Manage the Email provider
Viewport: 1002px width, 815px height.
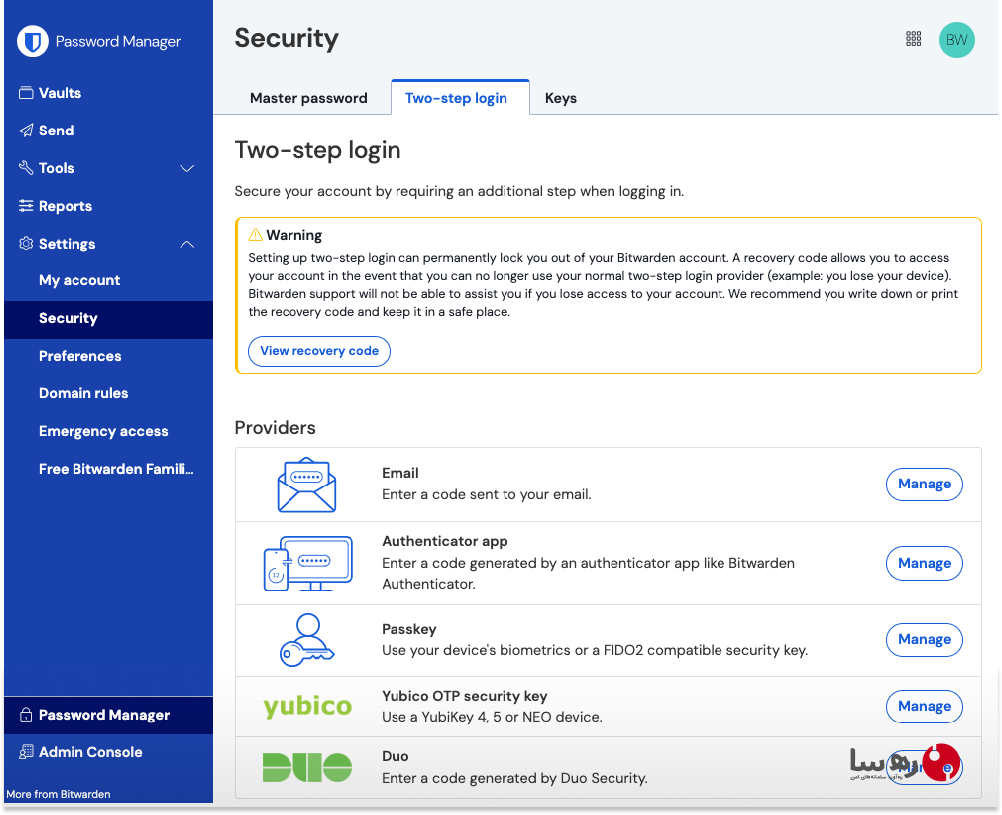(924, 484)
